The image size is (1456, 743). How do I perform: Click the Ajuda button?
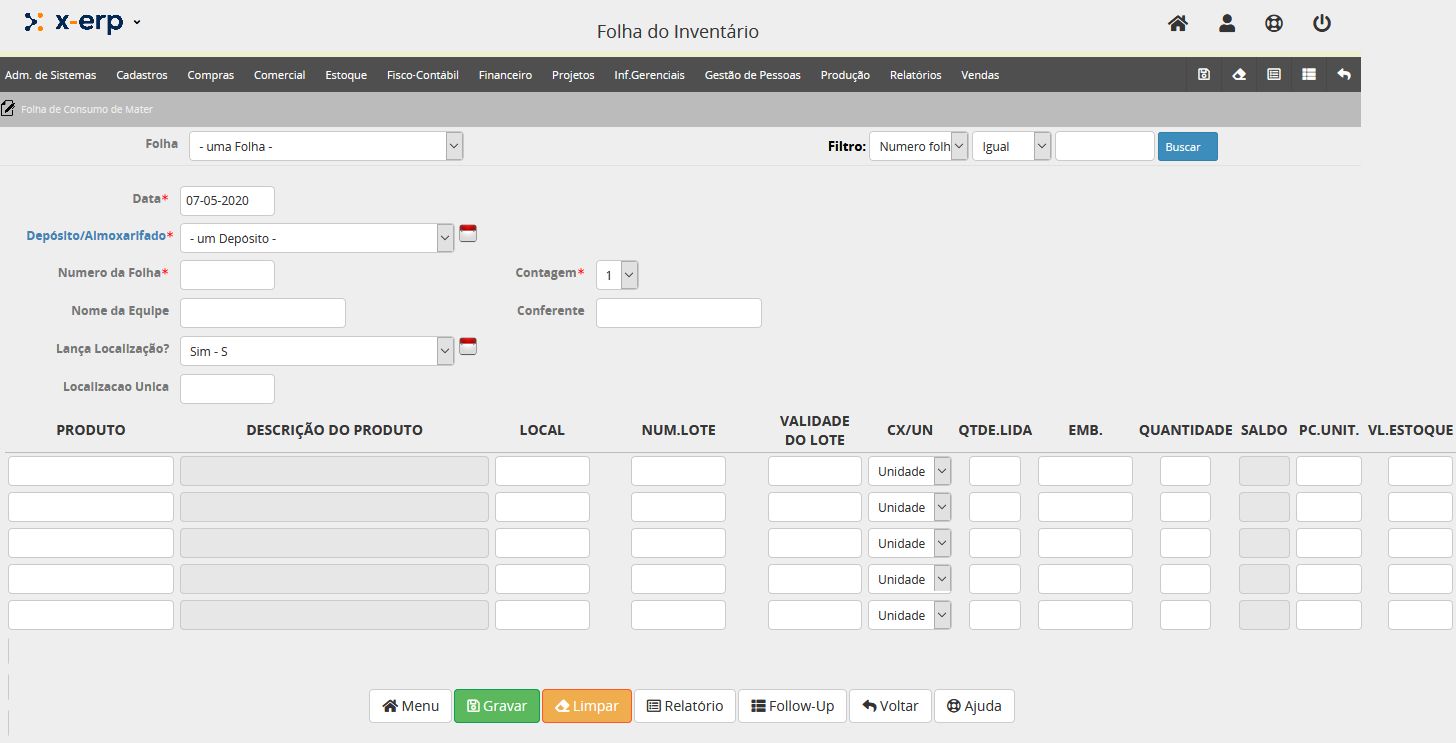(x=974, y=706)
